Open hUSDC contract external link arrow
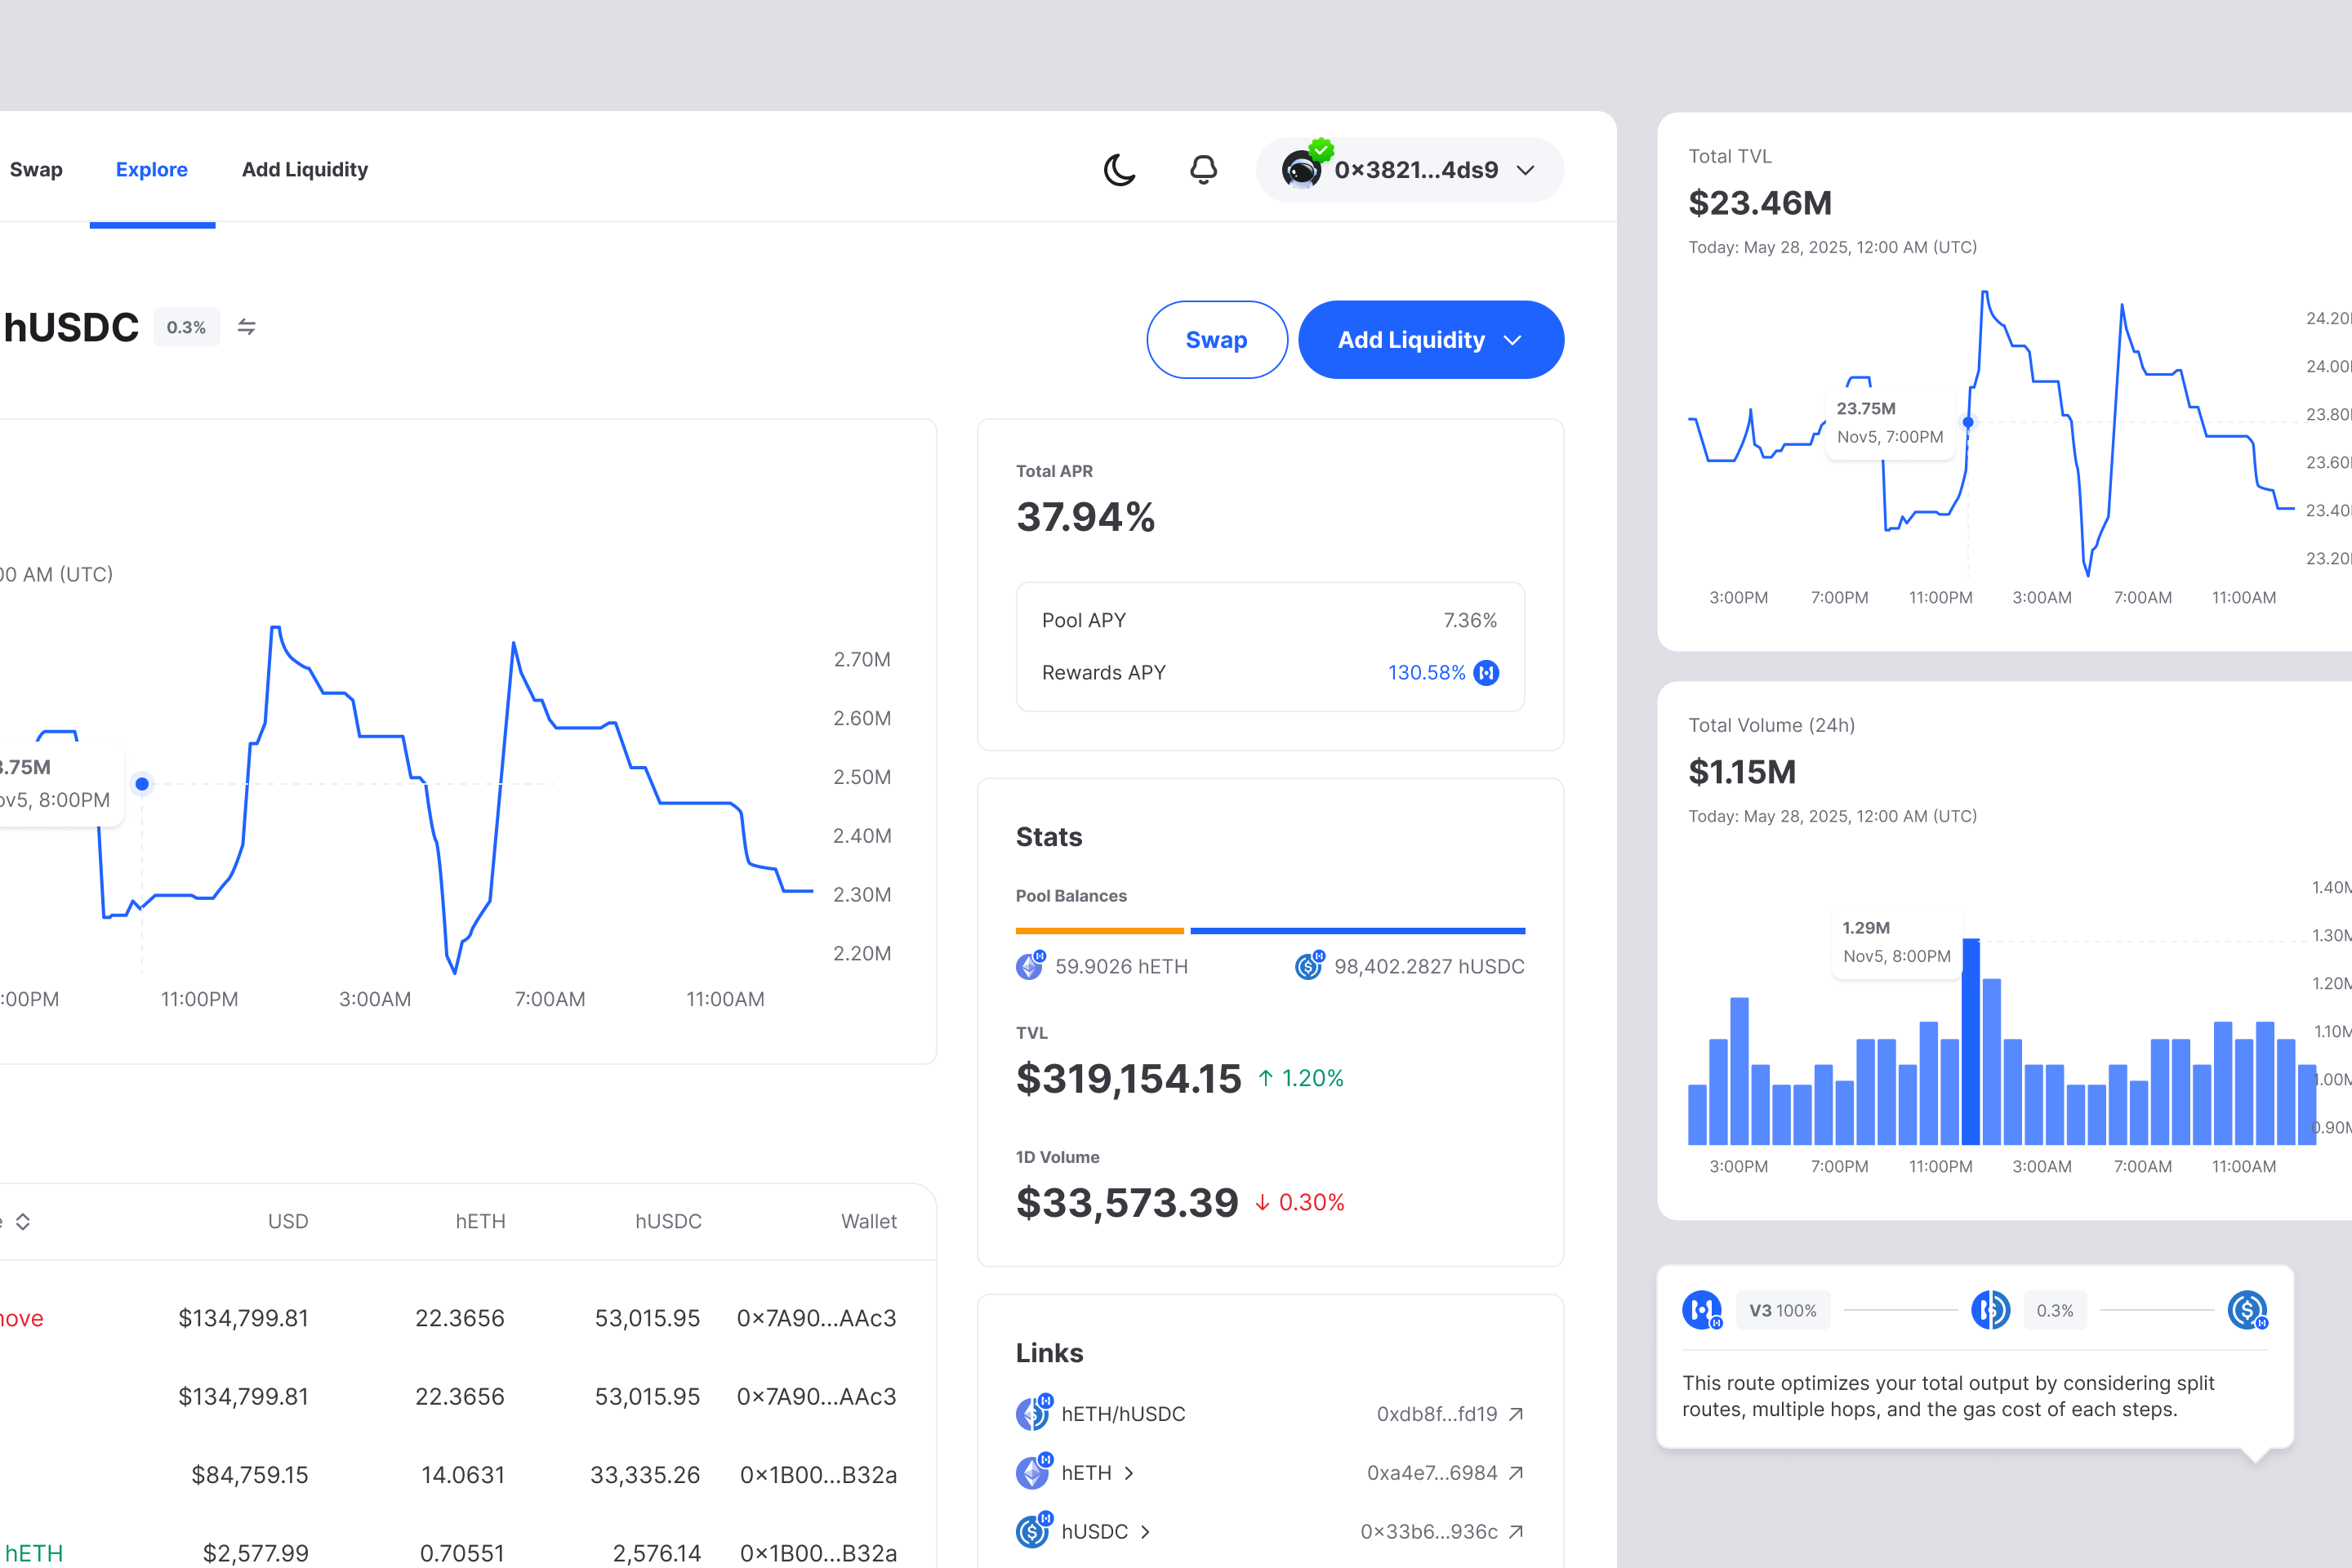This screenshot has height=1568, width=2352. point(1516,1532)
